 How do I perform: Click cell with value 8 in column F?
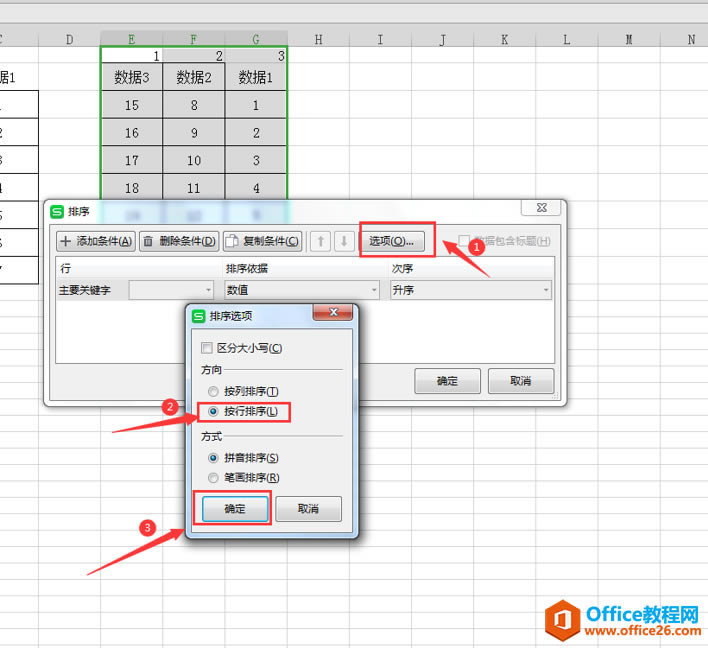click(194, 105)
